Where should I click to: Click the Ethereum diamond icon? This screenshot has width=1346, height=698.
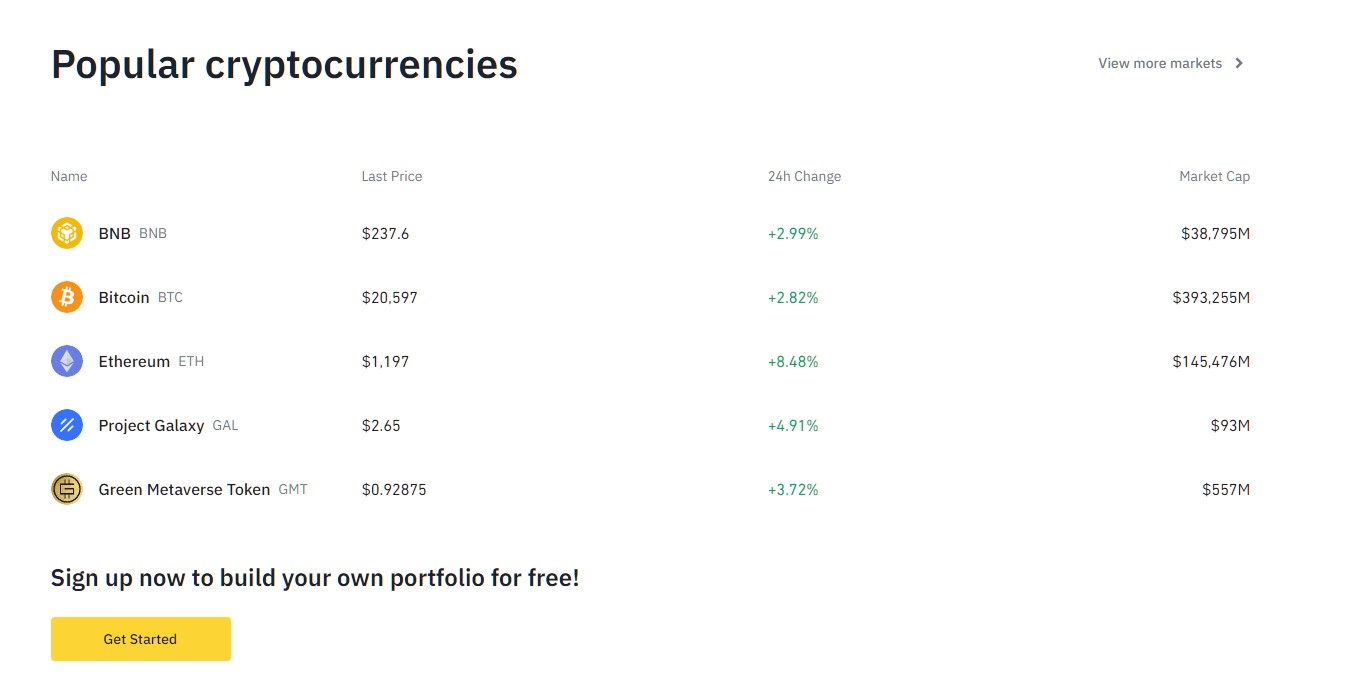pos(67,361)
